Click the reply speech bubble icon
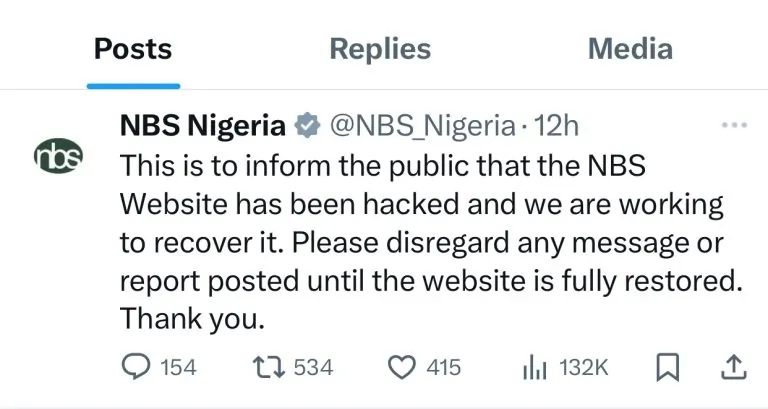 point(135,368)
